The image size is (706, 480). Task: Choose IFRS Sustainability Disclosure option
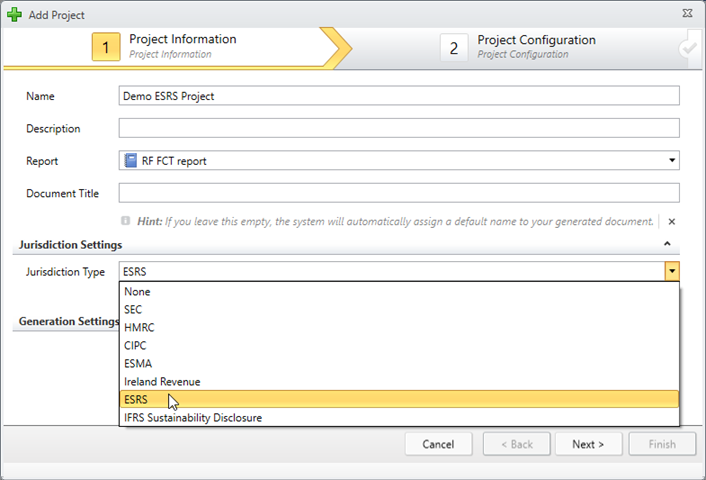tap(399, 417)
